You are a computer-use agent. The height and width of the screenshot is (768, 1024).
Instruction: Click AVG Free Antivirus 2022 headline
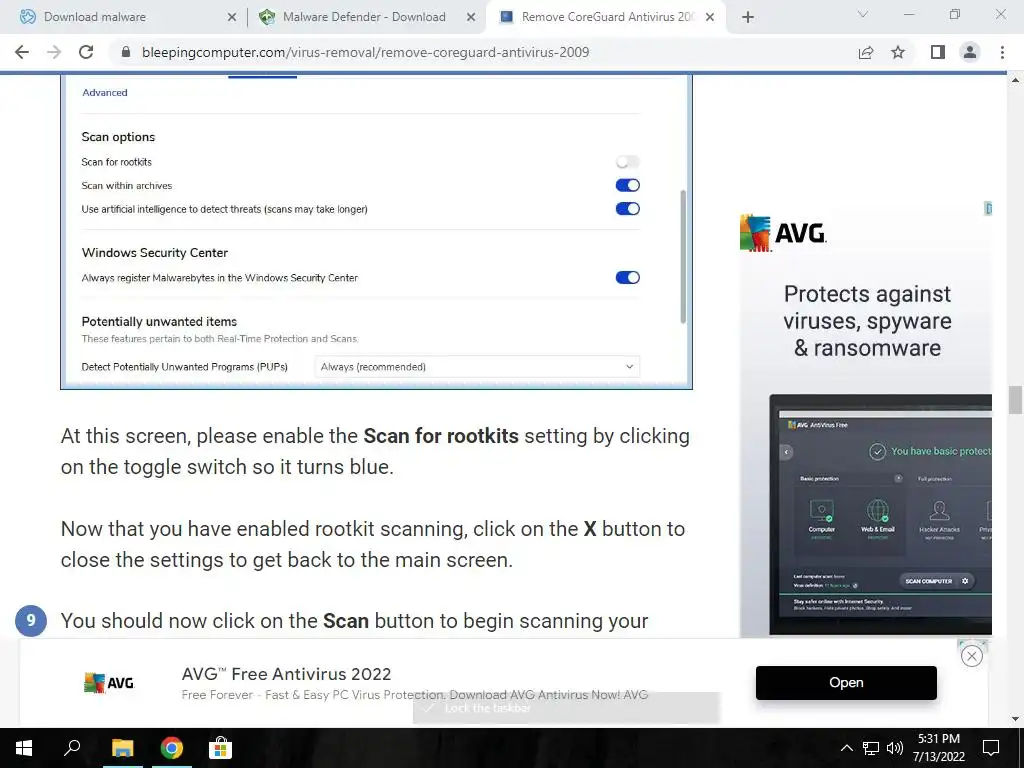pyautogui.click(x=286, y=673)
